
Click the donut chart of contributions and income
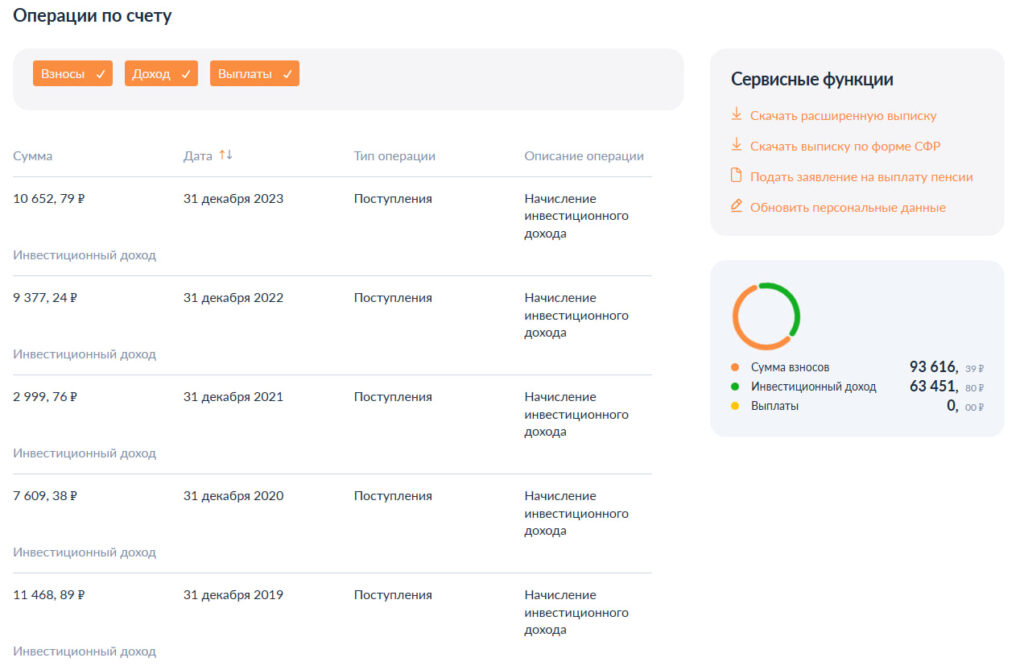coord(767,316)
